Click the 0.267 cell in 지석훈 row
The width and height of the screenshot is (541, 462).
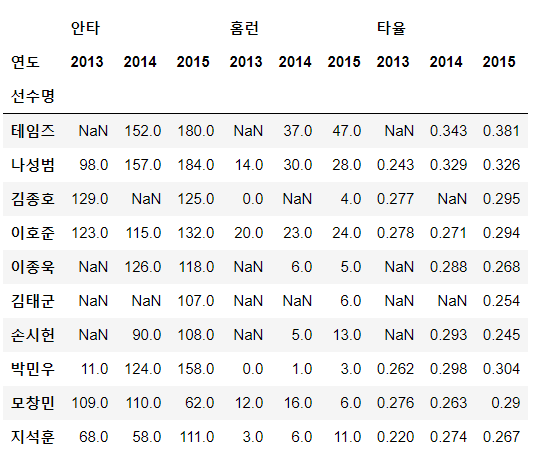(501, 437)
